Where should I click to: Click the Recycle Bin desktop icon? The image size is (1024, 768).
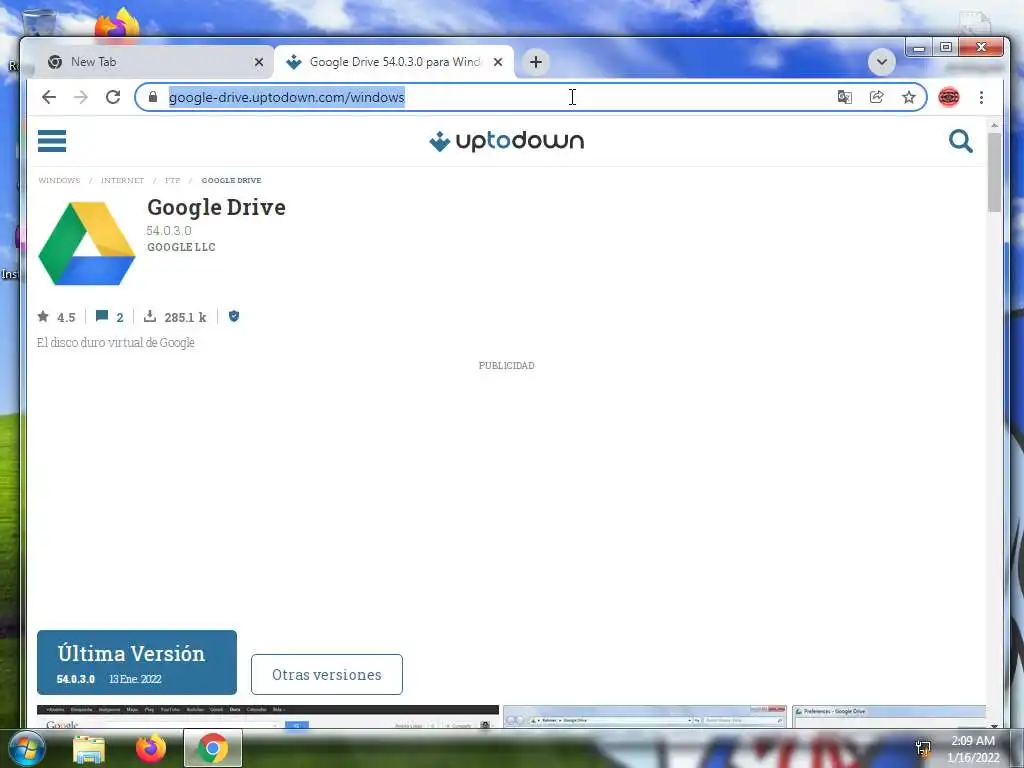pyautogui.click(x=39, y=22)
